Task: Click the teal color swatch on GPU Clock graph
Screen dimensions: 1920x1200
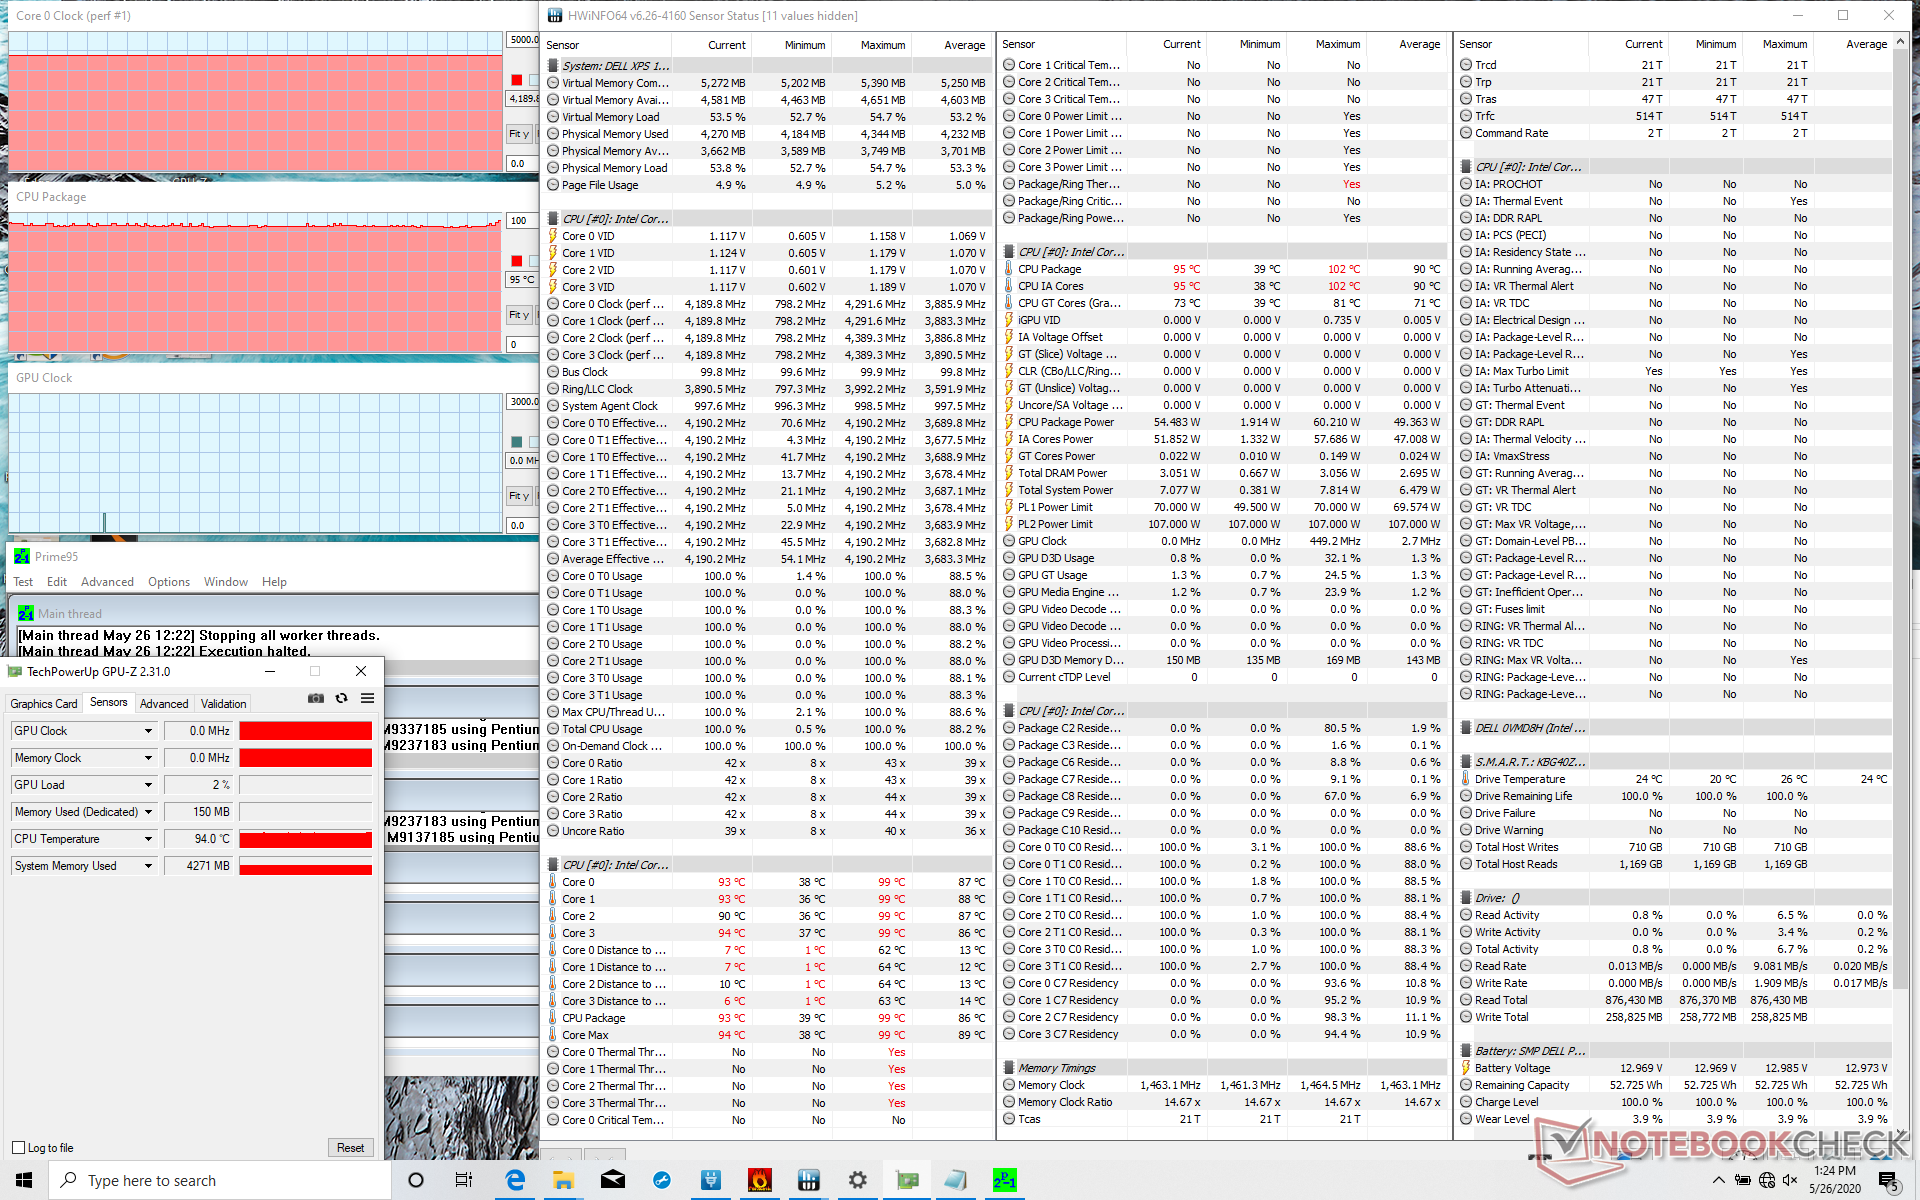Action: click(x=517, y=442)
